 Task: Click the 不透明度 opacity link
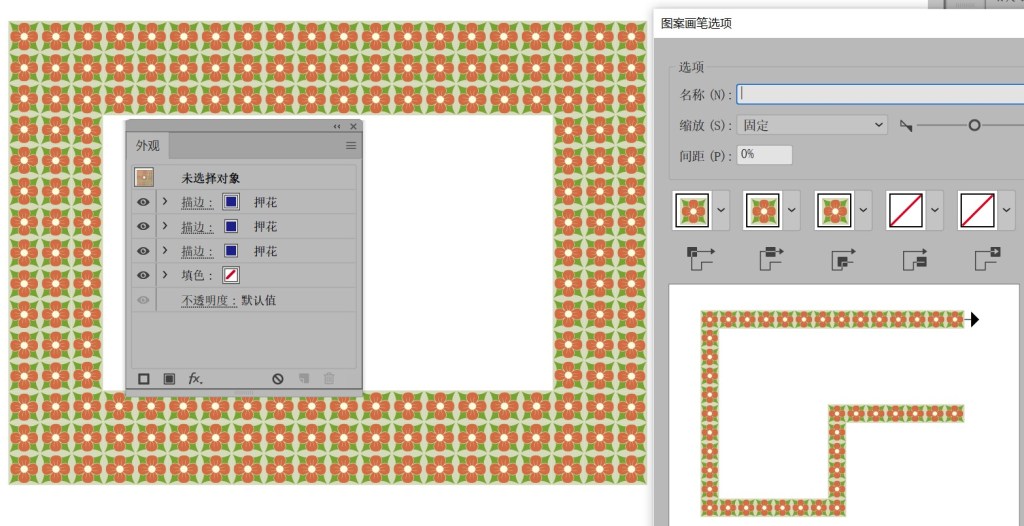209,300
